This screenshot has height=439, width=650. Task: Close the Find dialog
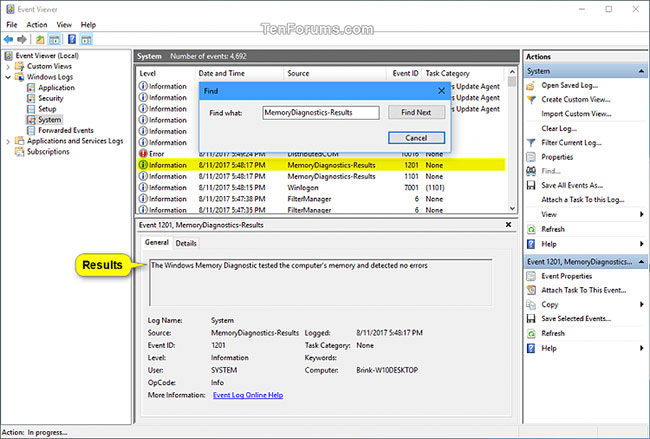coord(441,91)
